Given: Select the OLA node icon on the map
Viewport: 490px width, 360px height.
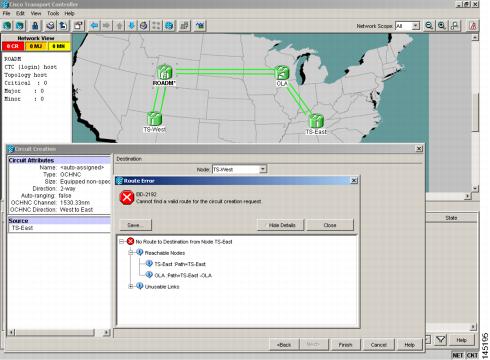Looking at the screenshot, I should click(282, 73).
